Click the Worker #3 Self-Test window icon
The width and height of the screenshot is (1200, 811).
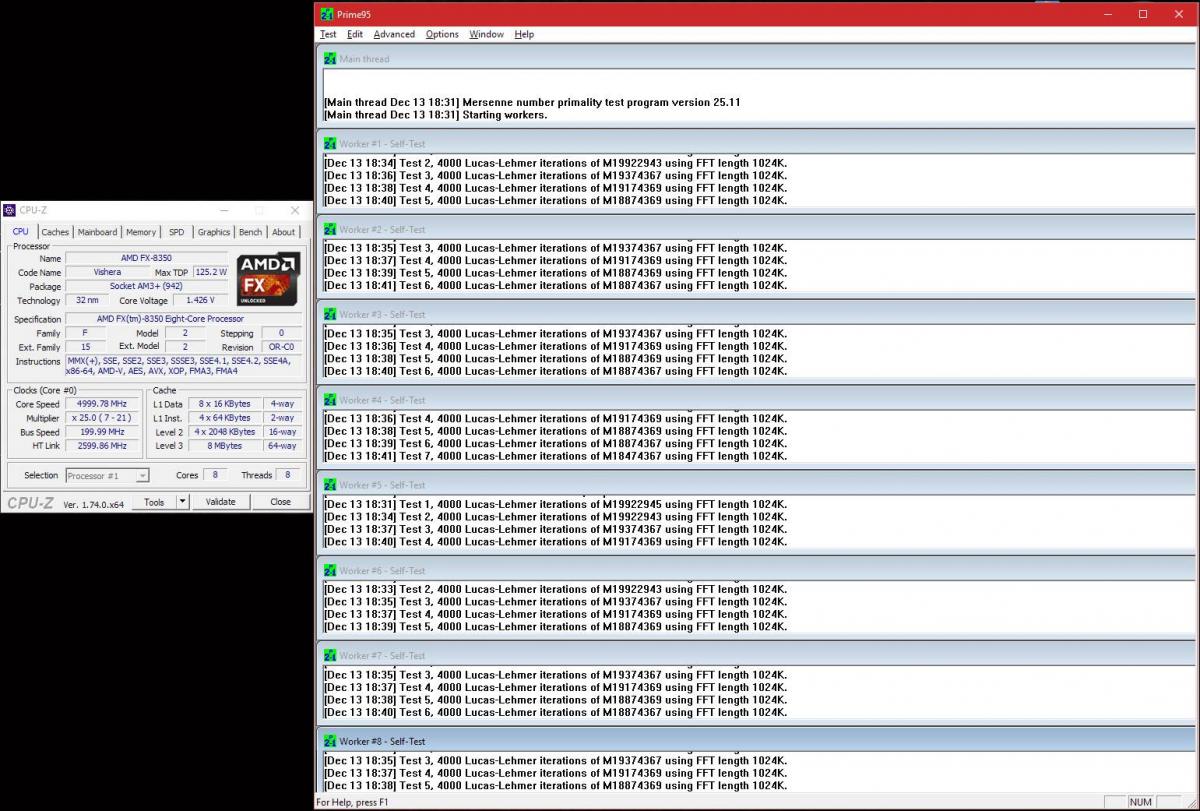coord(330,314)
